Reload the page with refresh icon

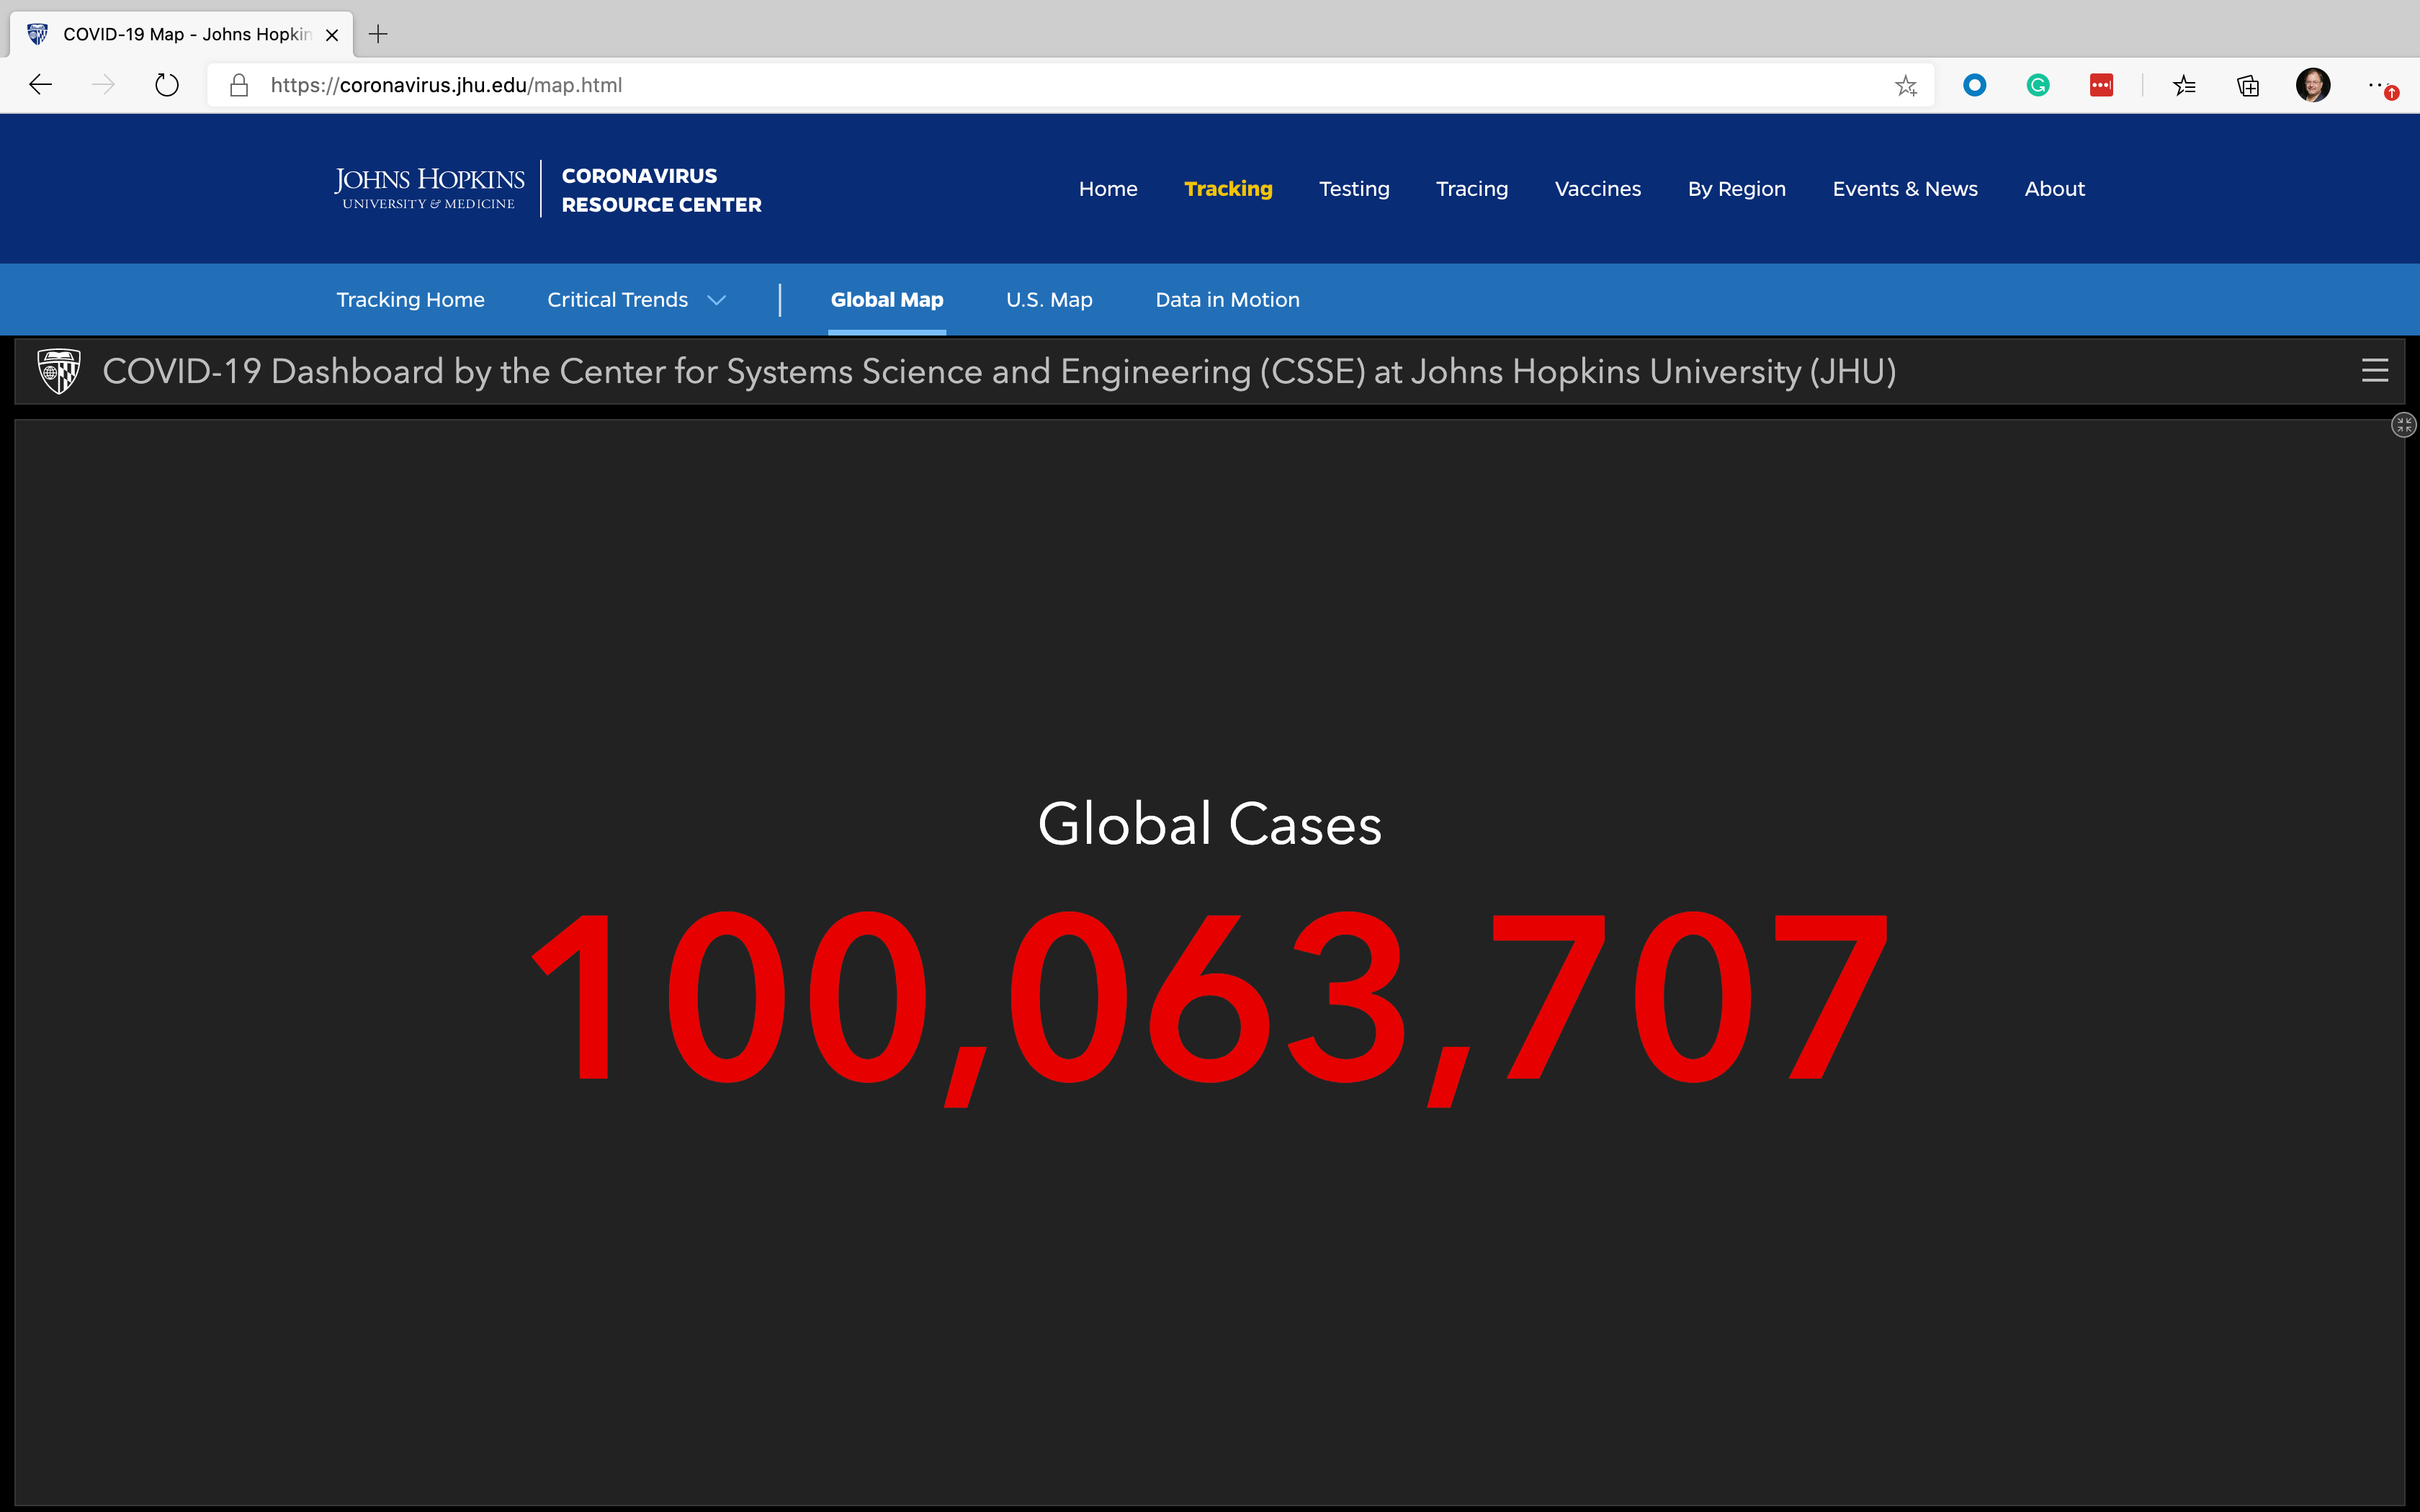(x=167, y=85)
